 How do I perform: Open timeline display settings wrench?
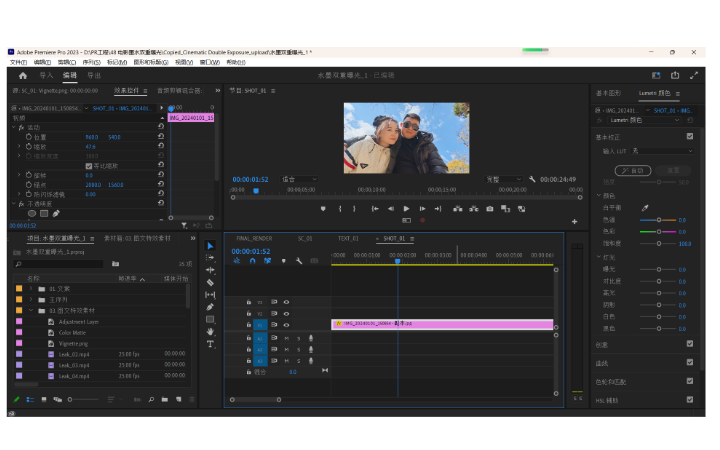(299, 261)
